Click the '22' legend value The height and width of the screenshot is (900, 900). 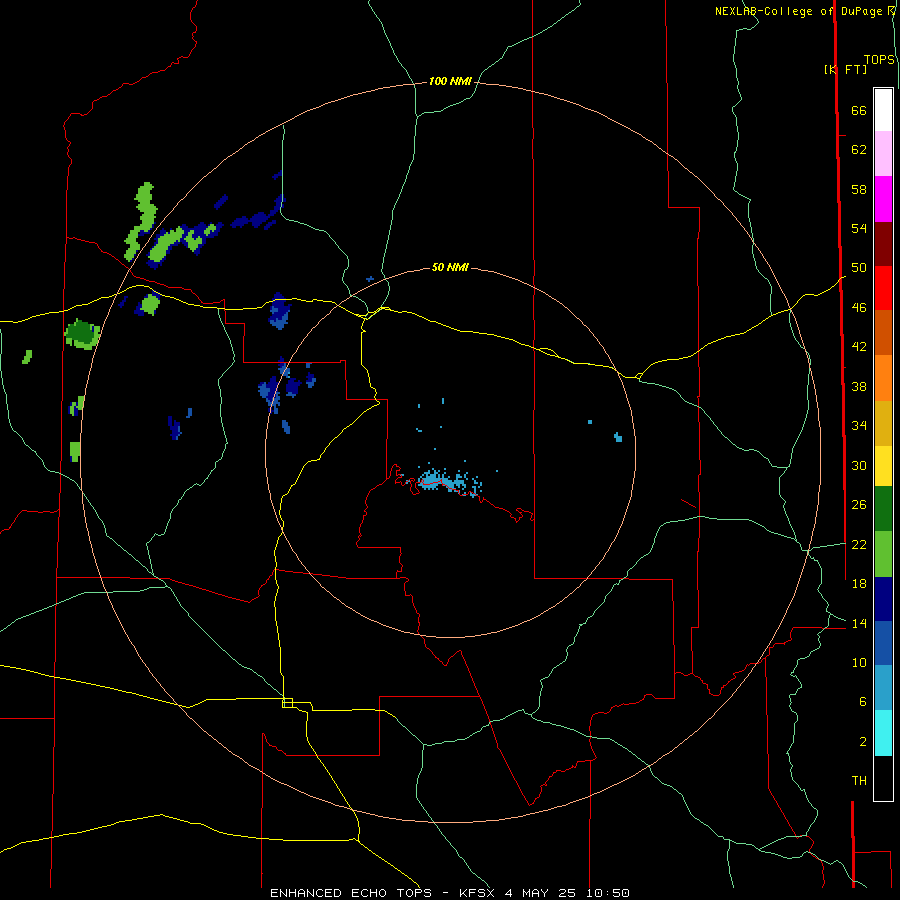(x=859, y=544)
